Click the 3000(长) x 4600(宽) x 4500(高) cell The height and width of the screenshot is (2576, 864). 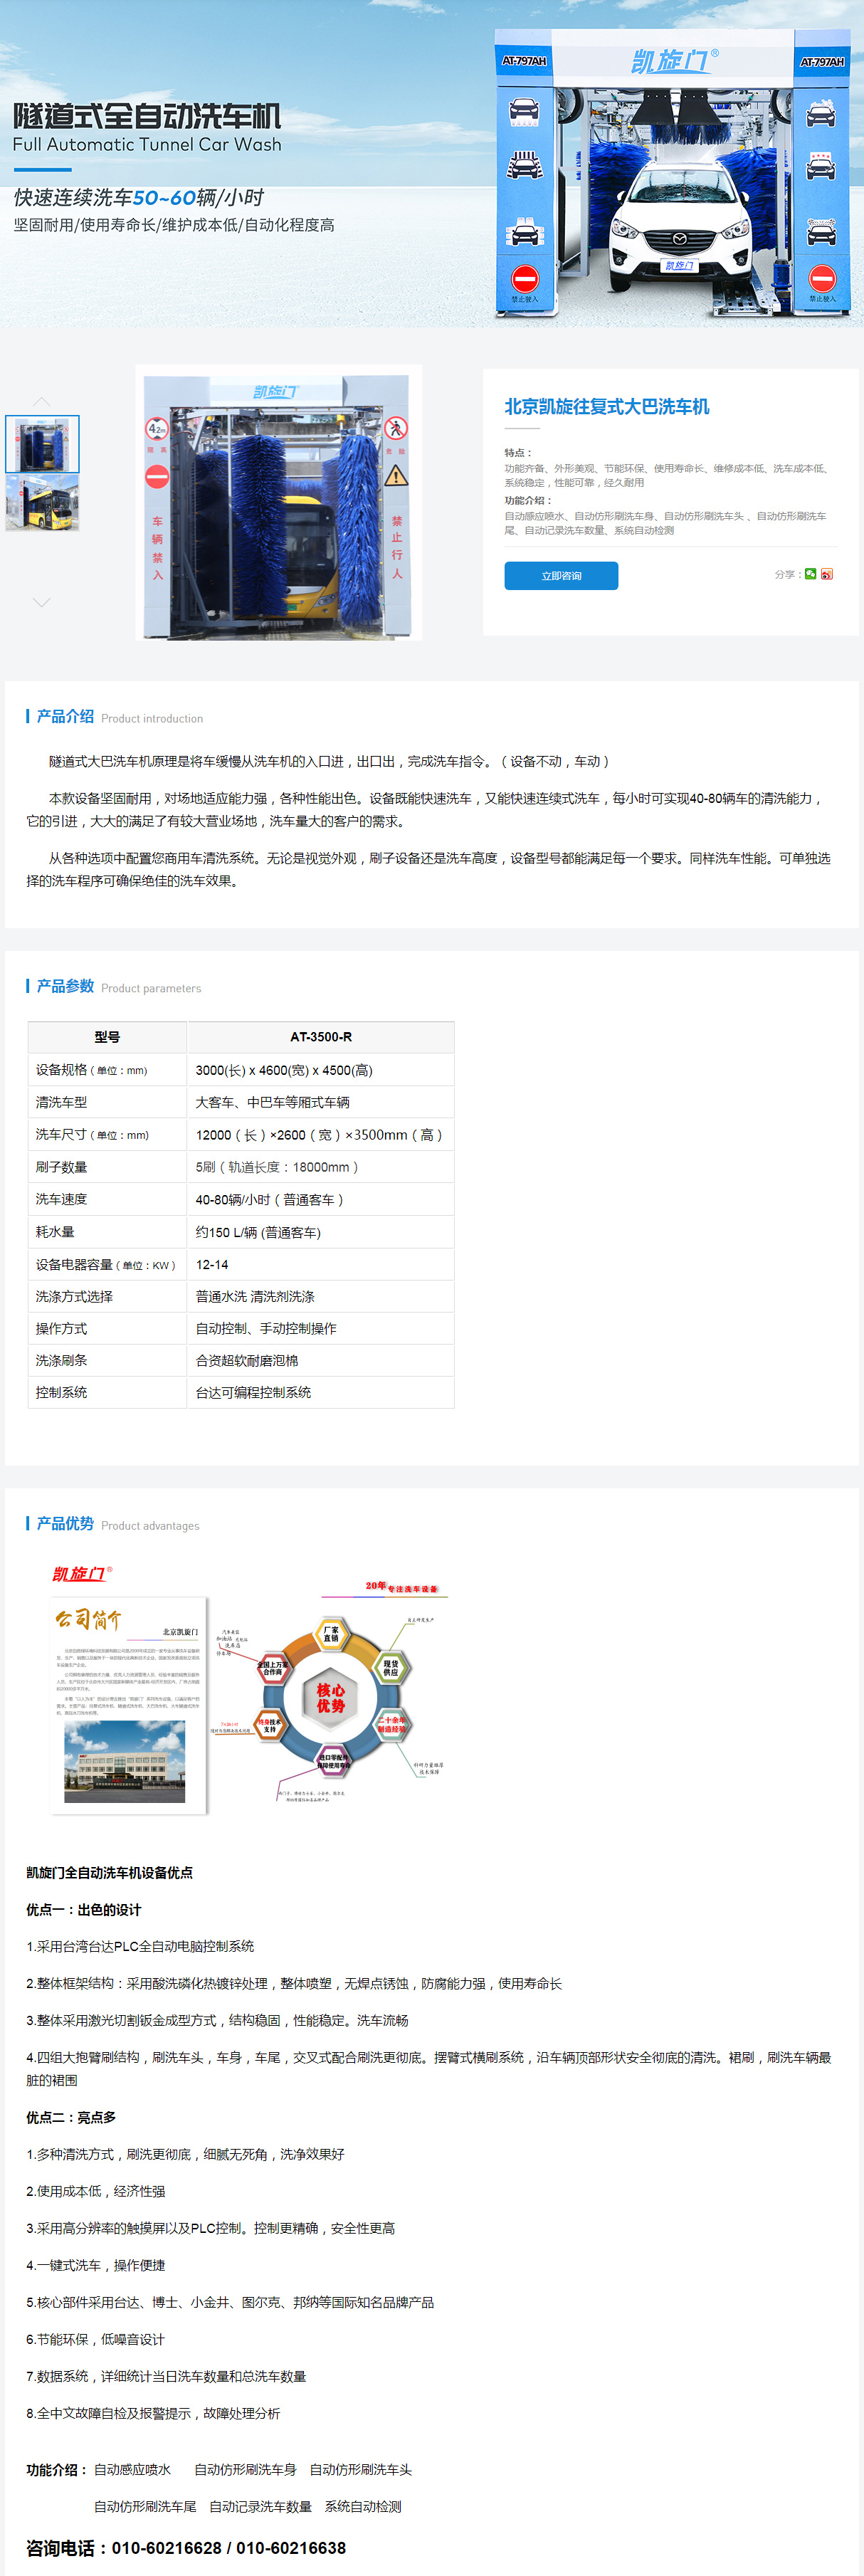point(321,1070)
